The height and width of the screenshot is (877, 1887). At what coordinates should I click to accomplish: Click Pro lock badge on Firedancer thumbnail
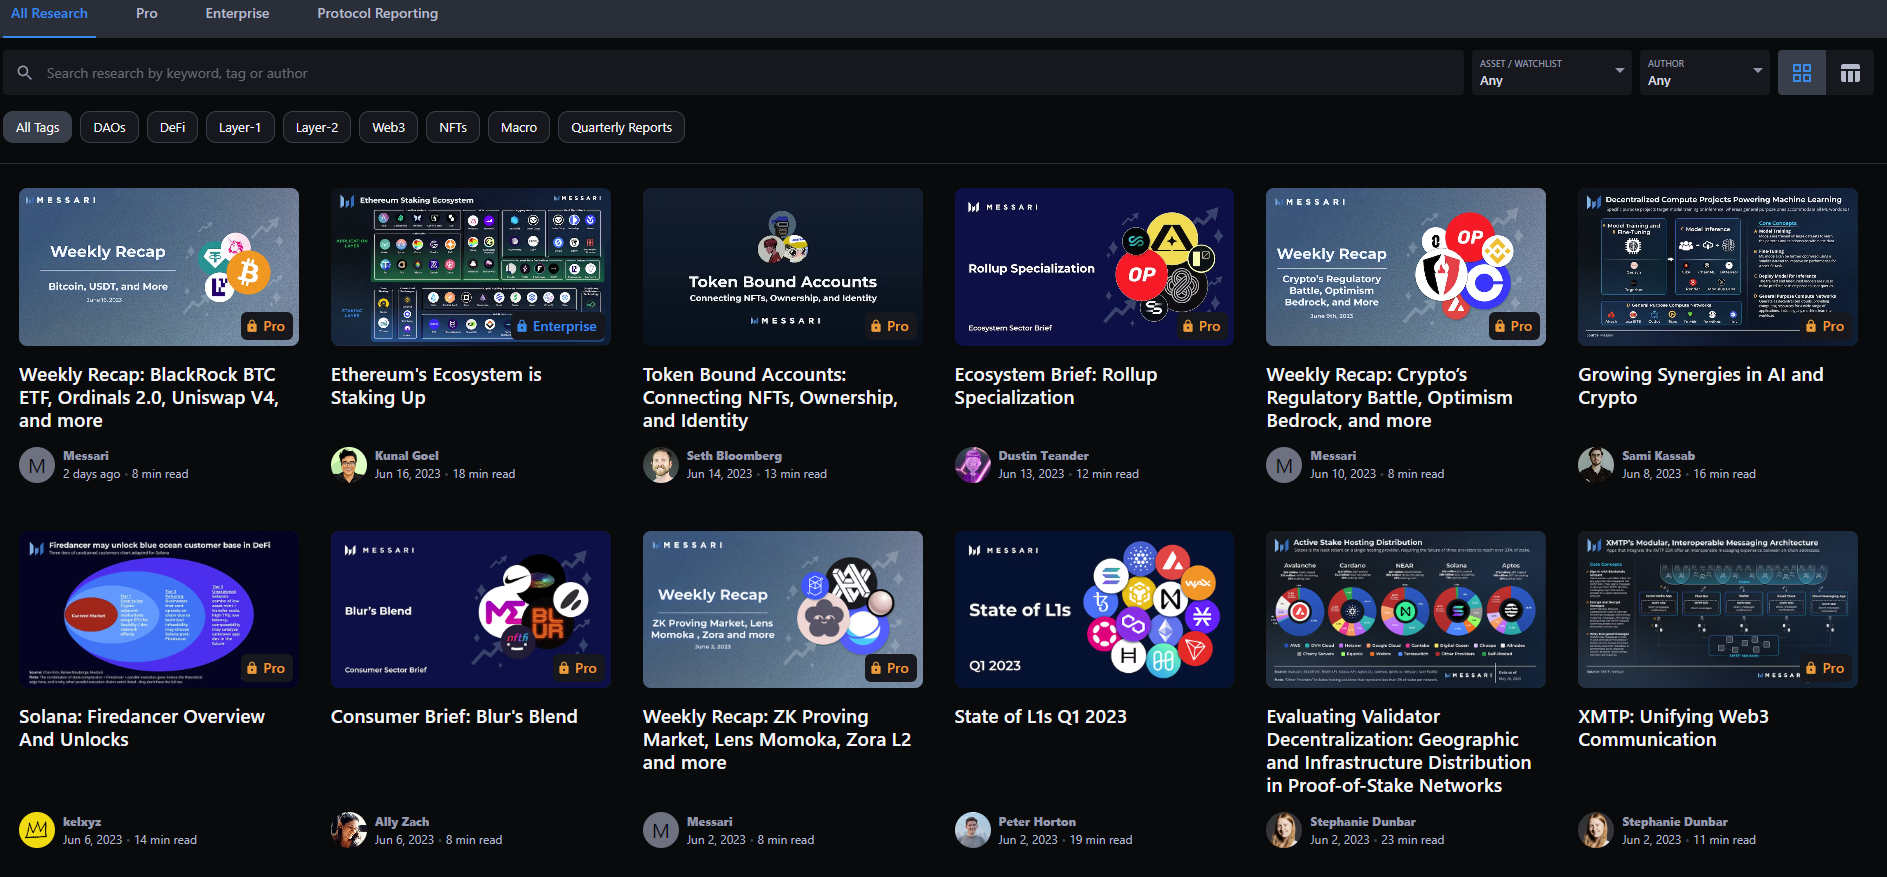[x=266, y=668]
